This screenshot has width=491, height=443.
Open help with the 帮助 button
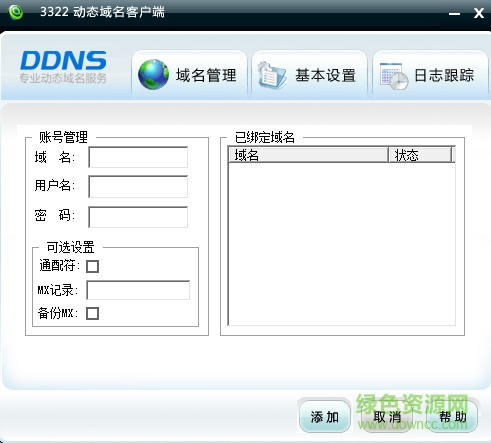(452, 417)
